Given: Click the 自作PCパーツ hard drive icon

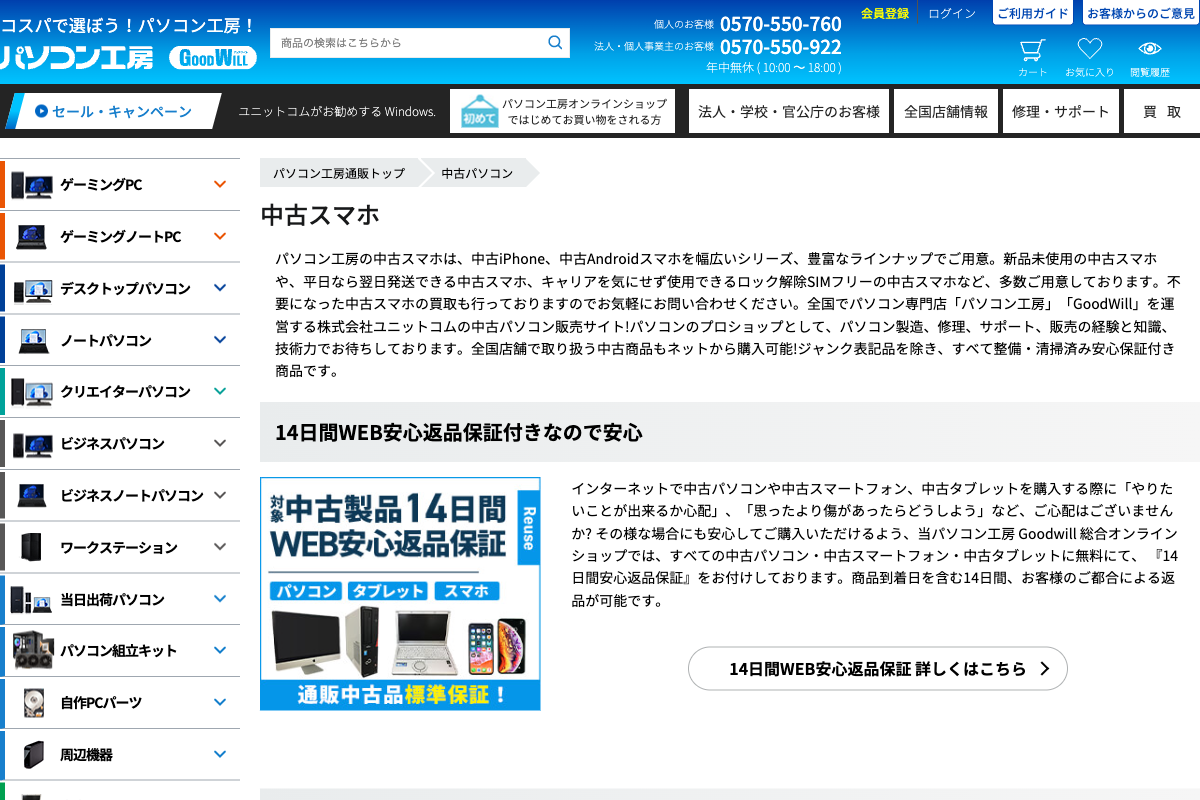Looking at the screenshot, I should tap(33, 703).
